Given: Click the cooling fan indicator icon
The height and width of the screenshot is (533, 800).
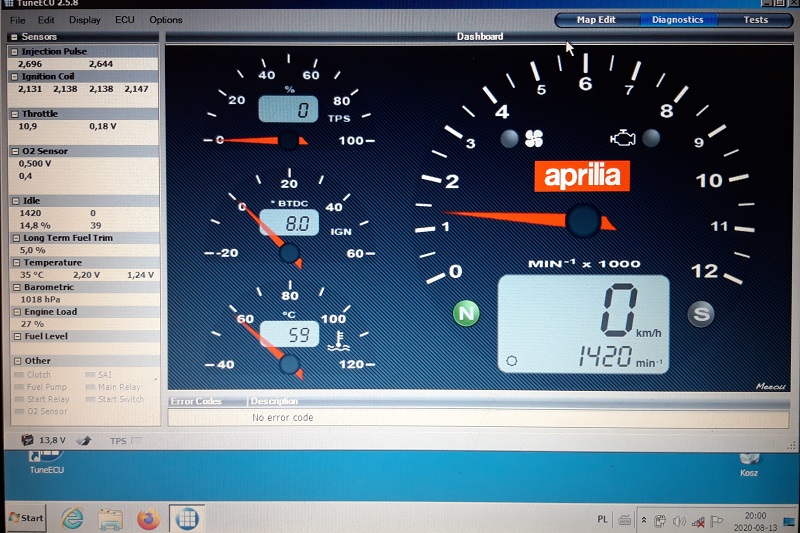Looking at the screenshot, I should [534, 138].
